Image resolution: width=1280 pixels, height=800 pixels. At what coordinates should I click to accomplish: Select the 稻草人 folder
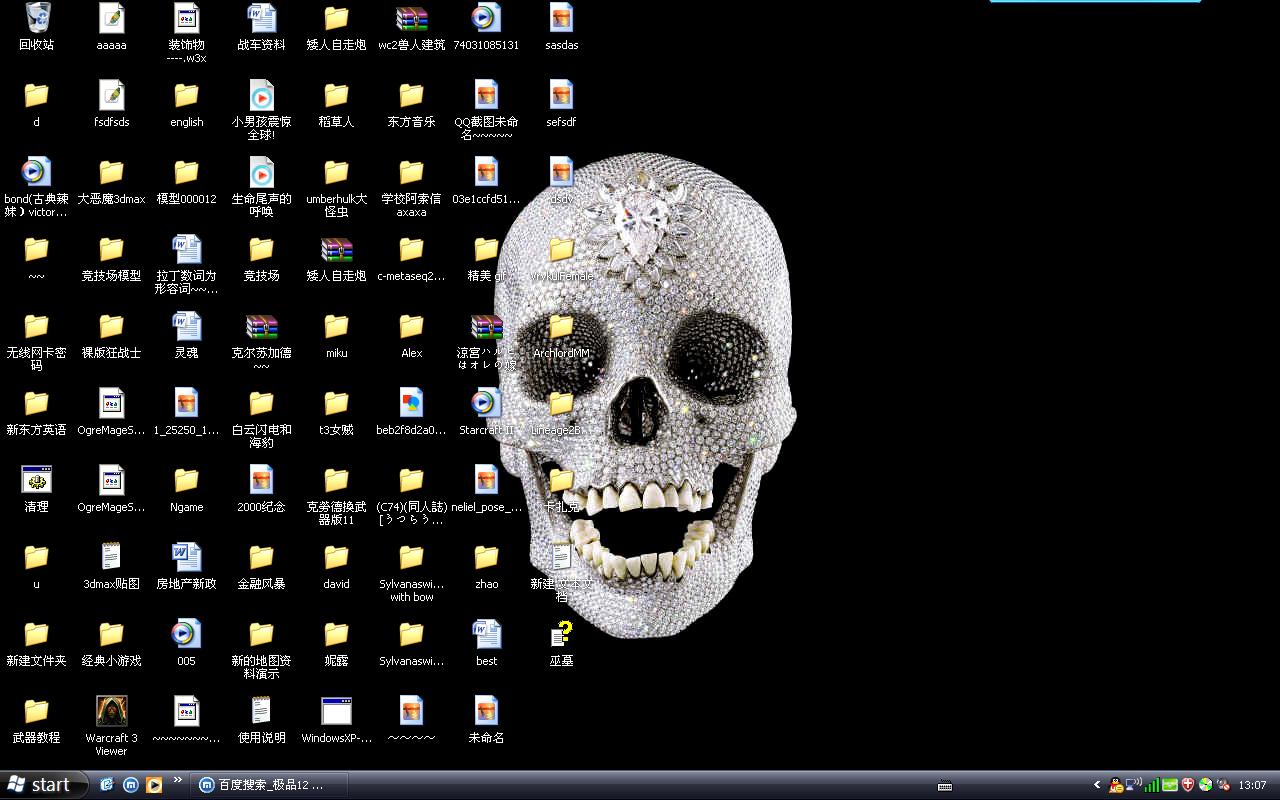(336, 95)
